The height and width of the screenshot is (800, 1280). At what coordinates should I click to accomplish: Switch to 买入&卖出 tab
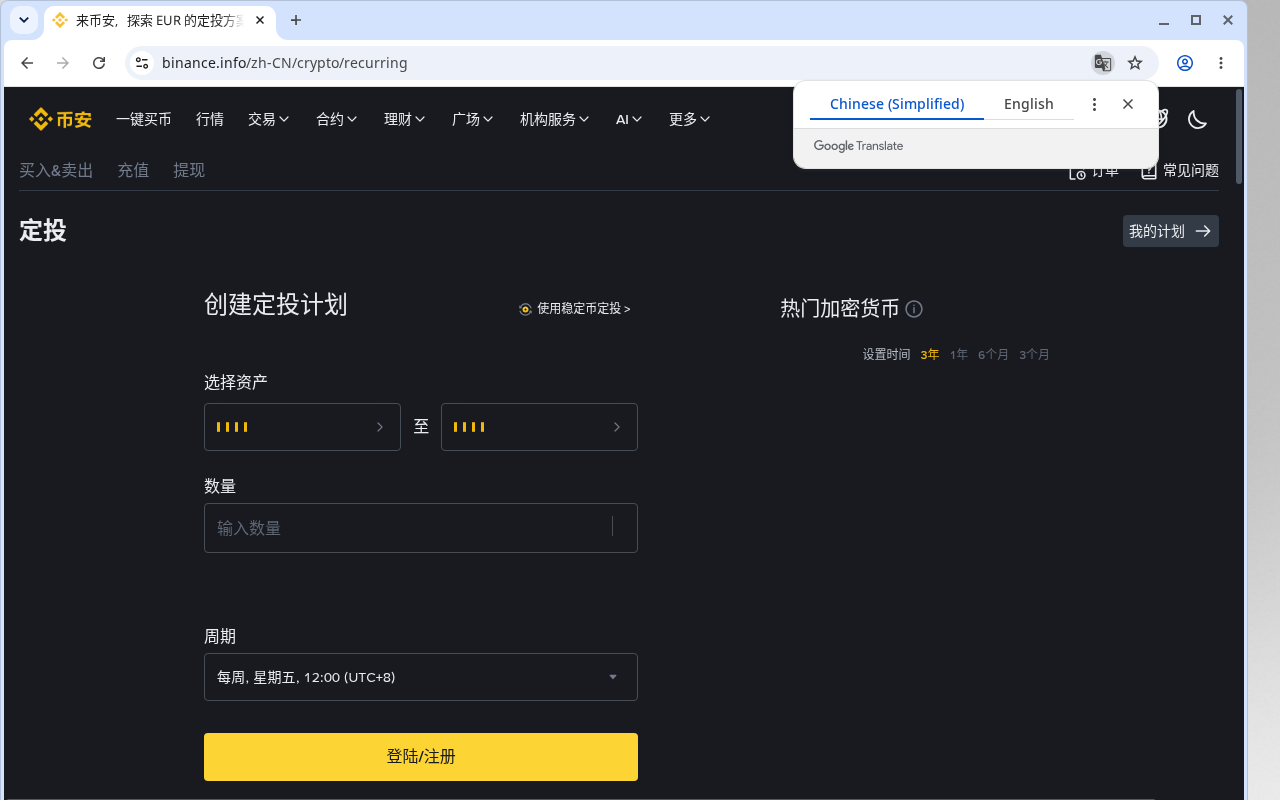coord(56,170)
